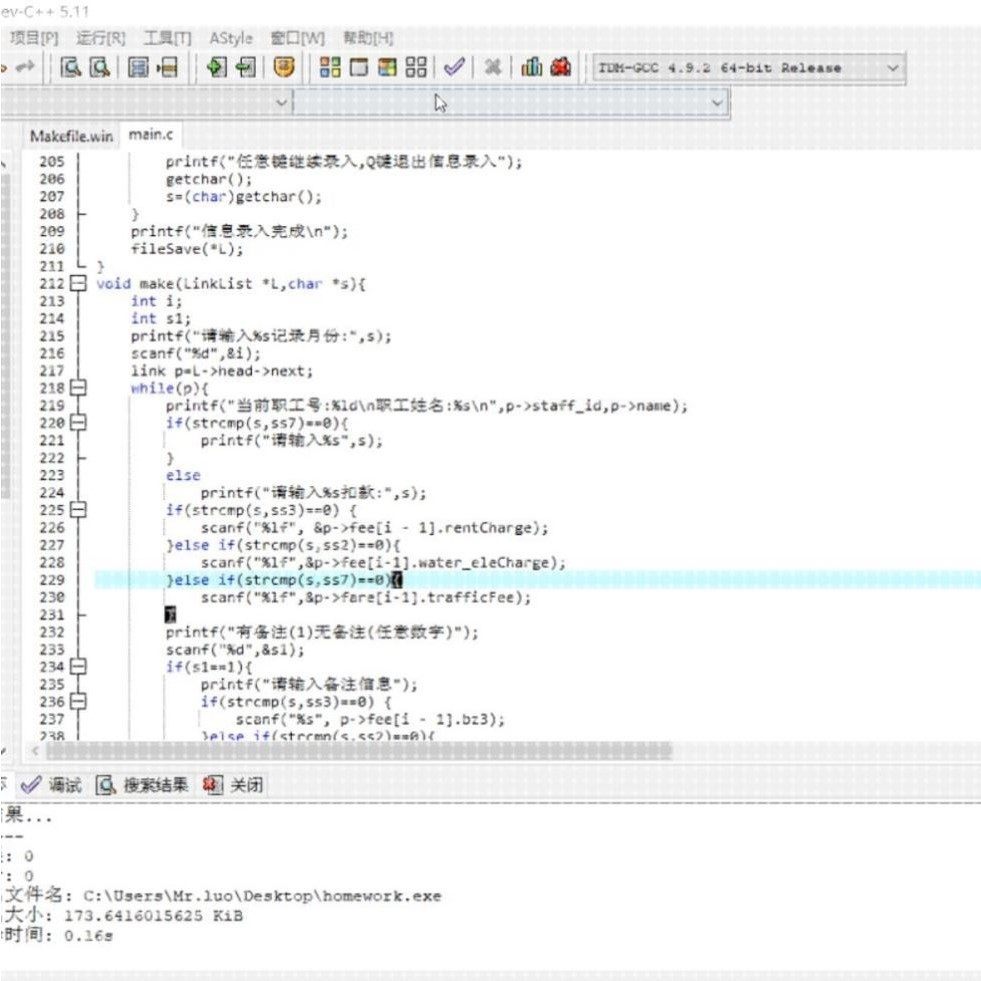Open the AStyle menu
The image size is (981, 981).
229,37
